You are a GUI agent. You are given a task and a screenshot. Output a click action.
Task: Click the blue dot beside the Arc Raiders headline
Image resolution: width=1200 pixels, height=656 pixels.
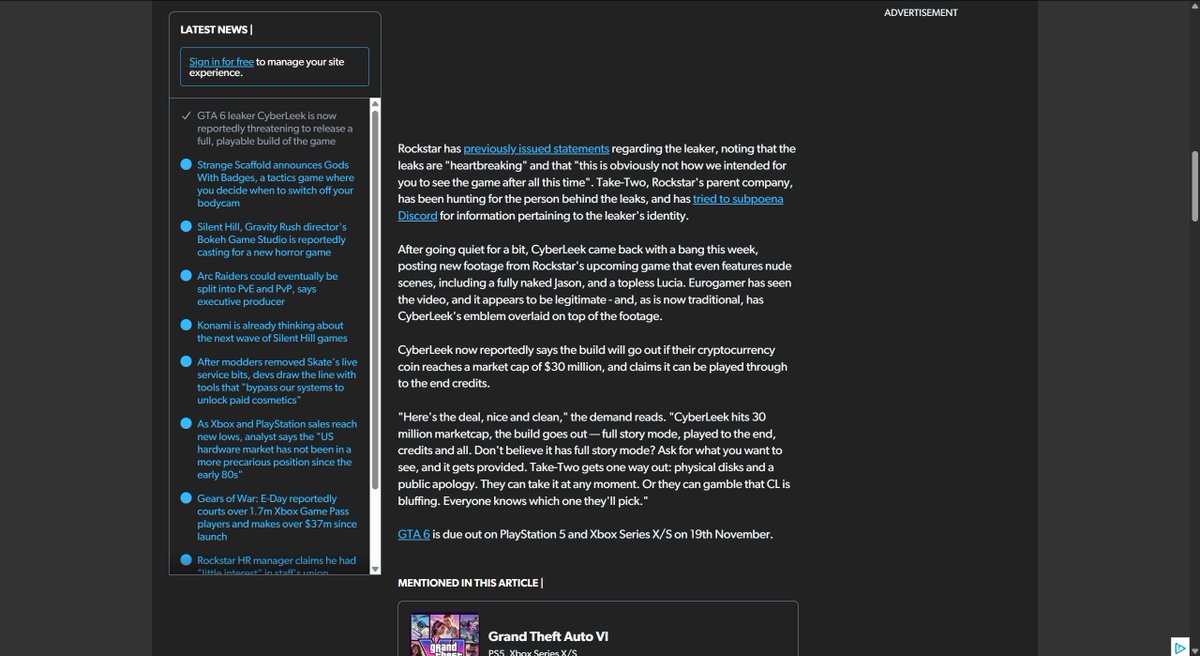(186, 276)
